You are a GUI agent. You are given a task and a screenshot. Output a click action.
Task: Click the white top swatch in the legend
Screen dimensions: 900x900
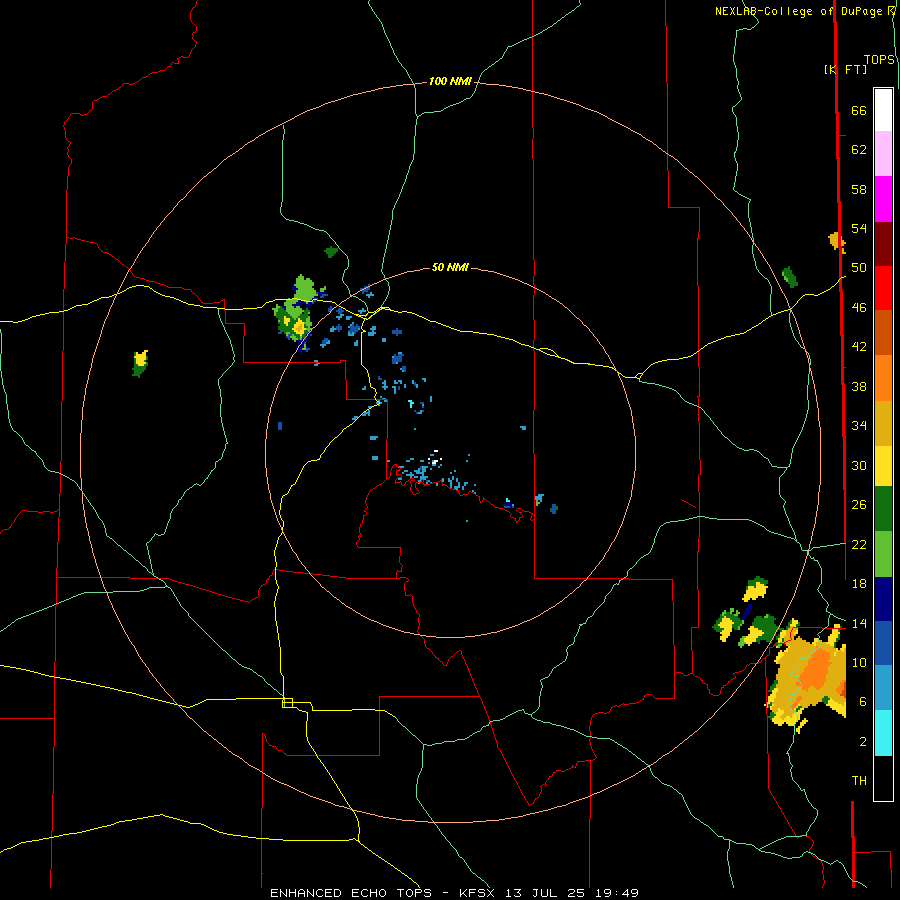click(x=883, y=110)
